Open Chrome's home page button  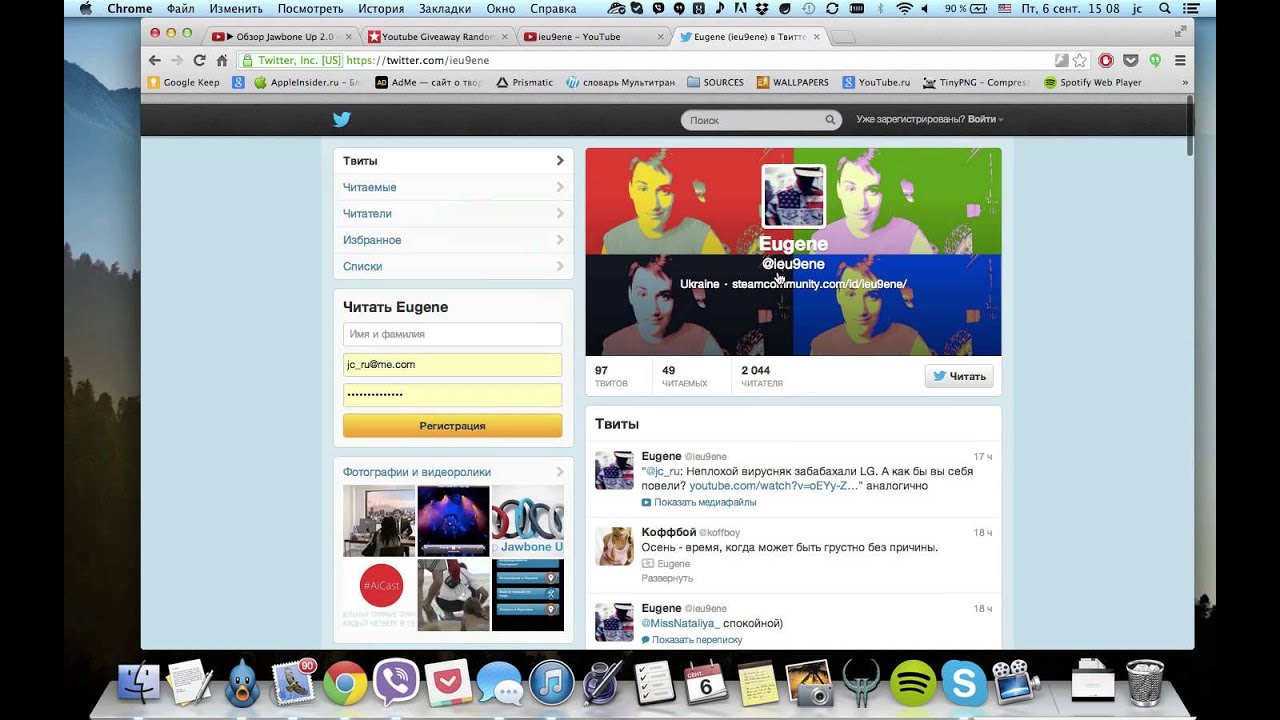[x=222, y=60]
